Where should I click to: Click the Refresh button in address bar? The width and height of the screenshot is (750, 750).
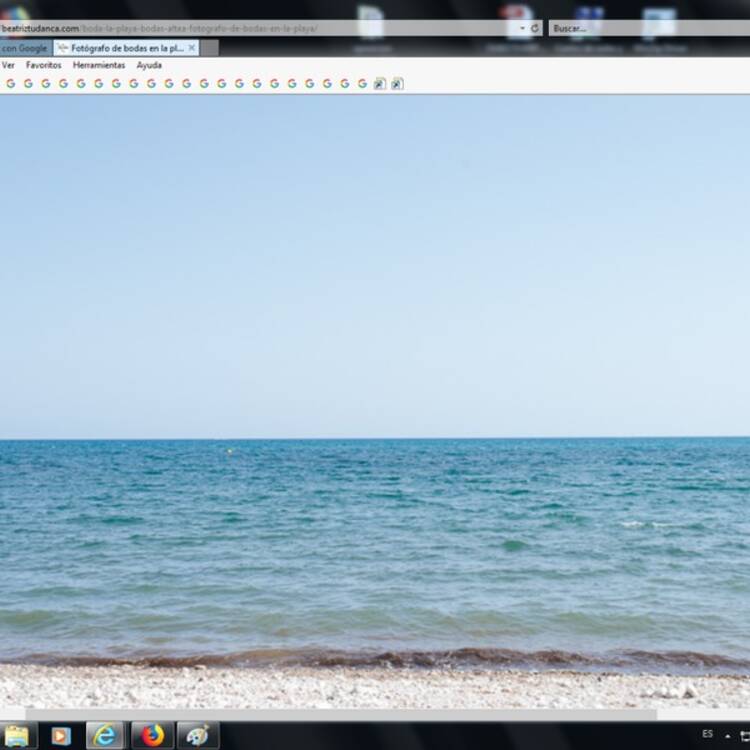[x=534, y=28]
